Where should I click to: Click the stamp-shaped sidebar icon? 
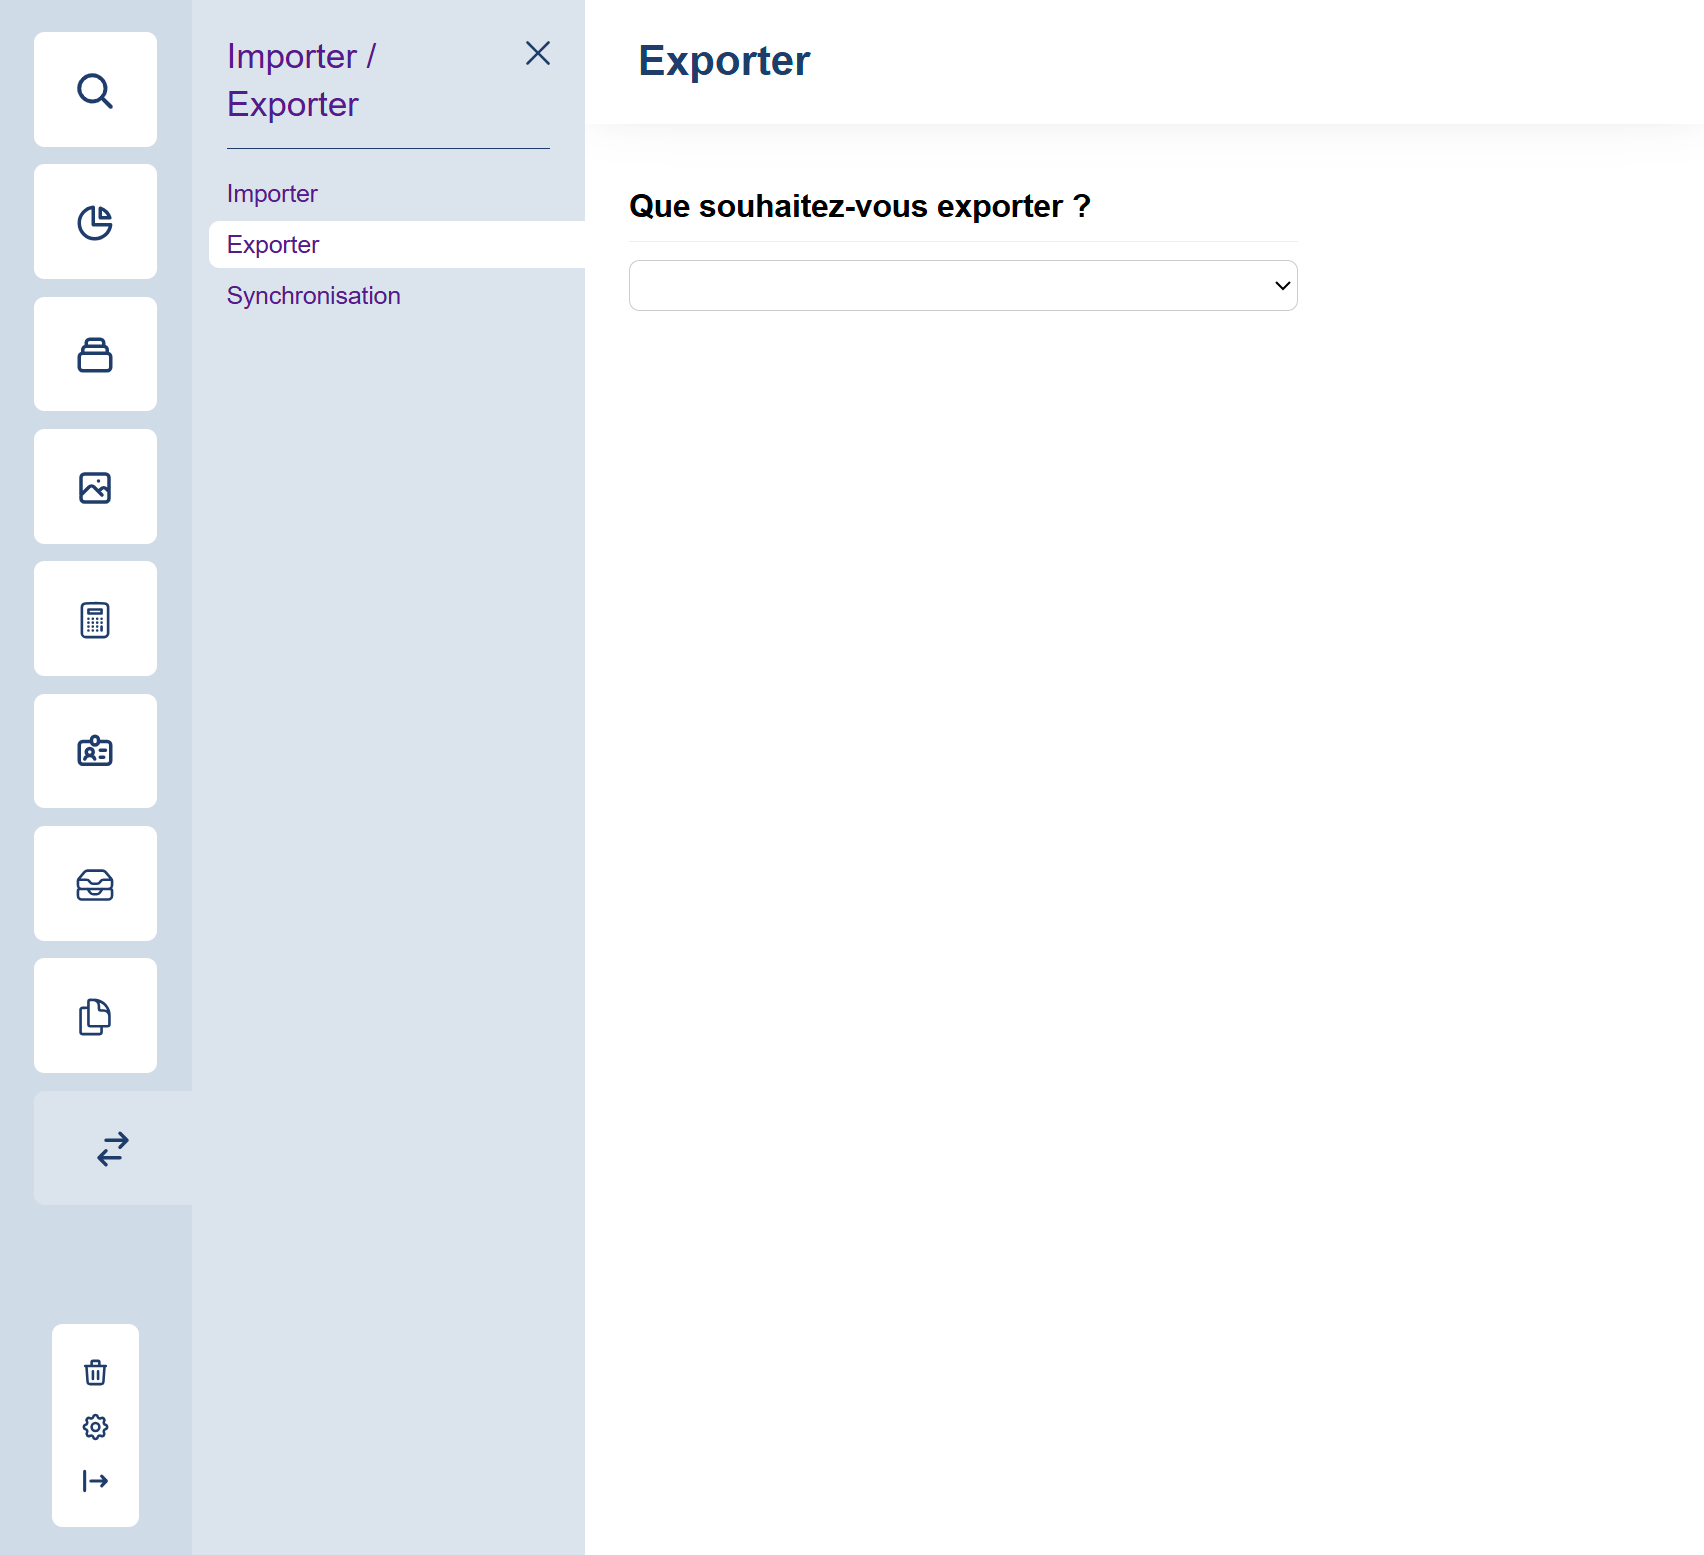[95, 355]
